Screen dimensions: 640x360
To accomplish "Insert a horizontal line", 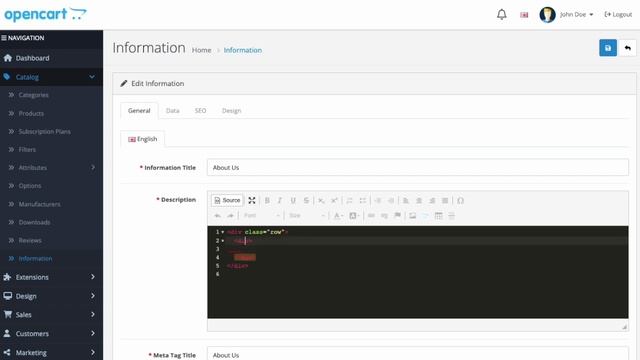I will 452,216.
